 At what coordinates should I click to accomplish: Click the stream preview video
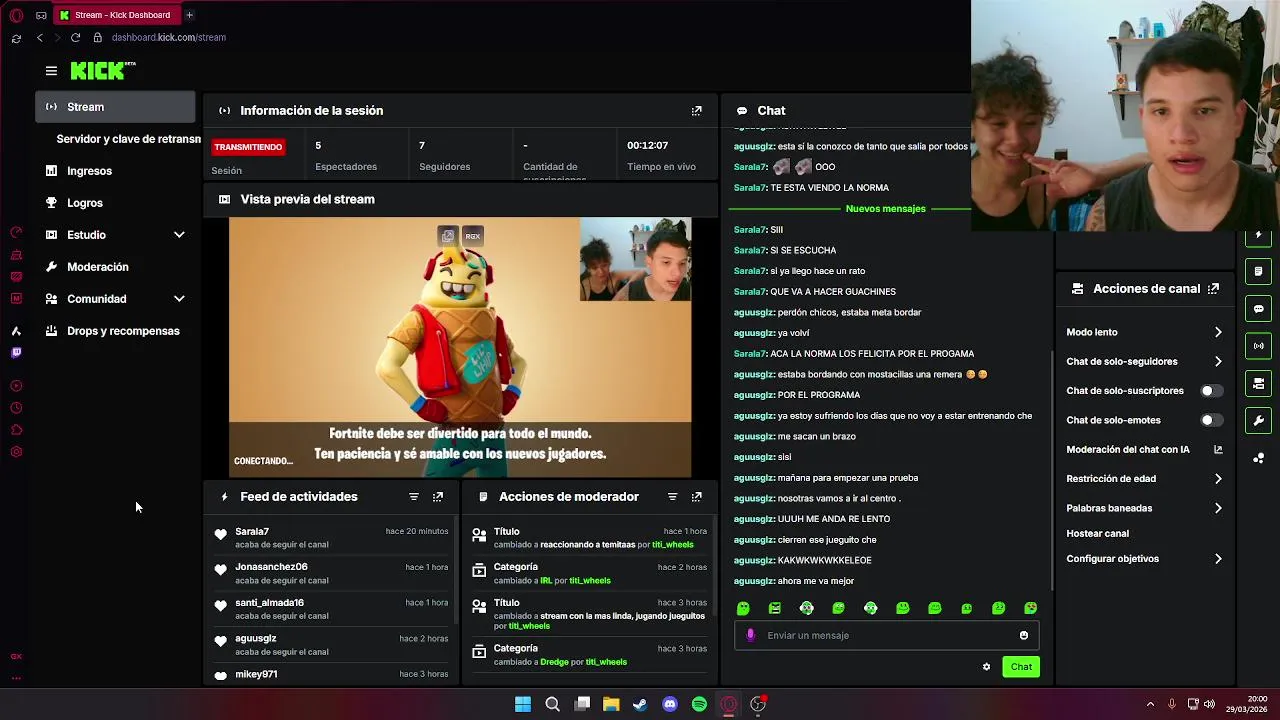coord(460,348)
